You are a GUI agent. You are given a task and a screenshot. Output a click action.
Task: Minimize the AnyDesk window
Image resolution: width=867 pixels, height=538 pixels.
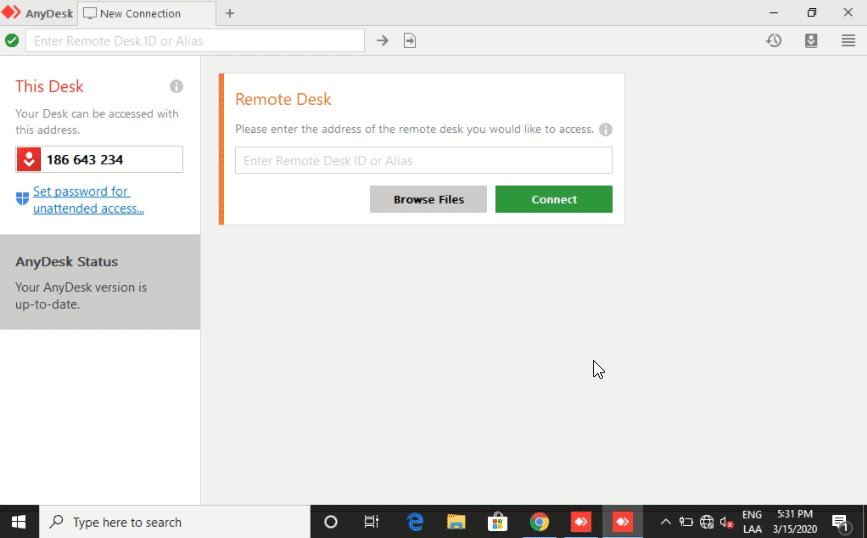(x=774, y=13)
